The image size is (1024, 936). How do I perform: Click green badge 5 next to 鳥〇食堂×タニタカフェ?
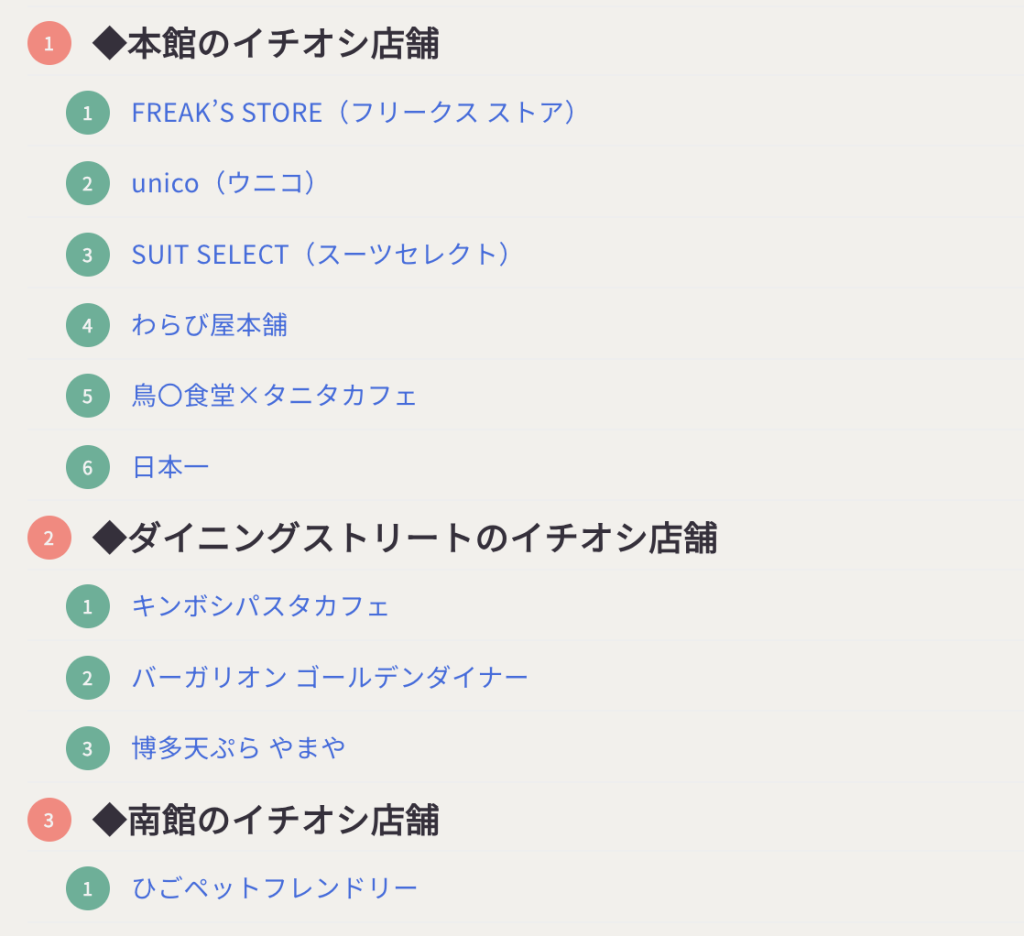(x=88, y=396)
